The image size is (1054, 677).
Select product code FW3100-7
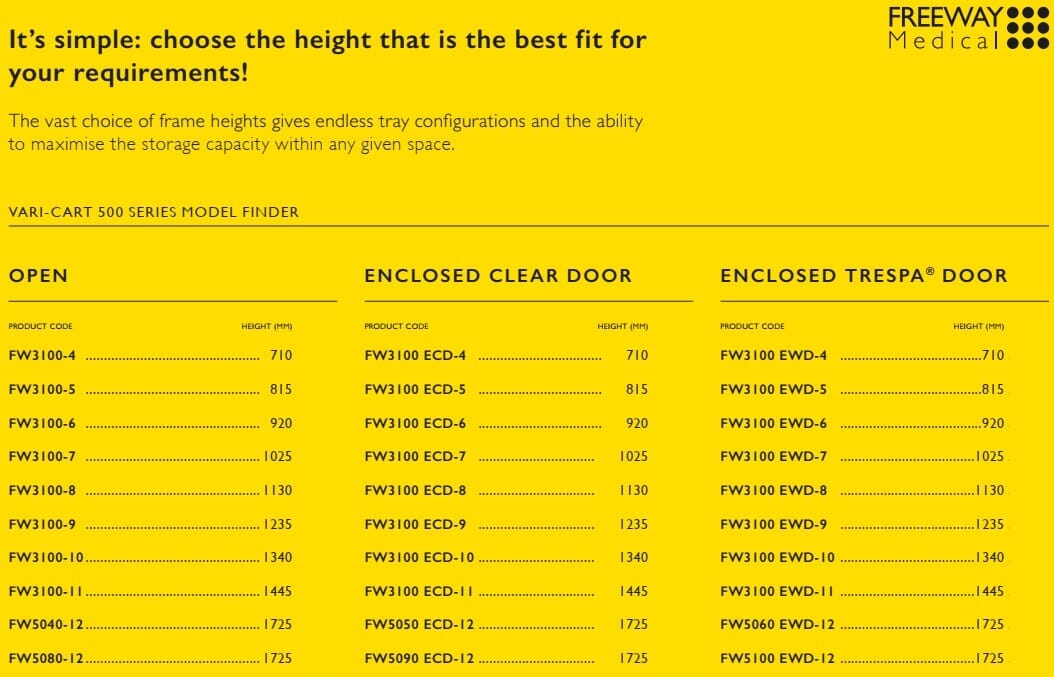click(42, 456)
